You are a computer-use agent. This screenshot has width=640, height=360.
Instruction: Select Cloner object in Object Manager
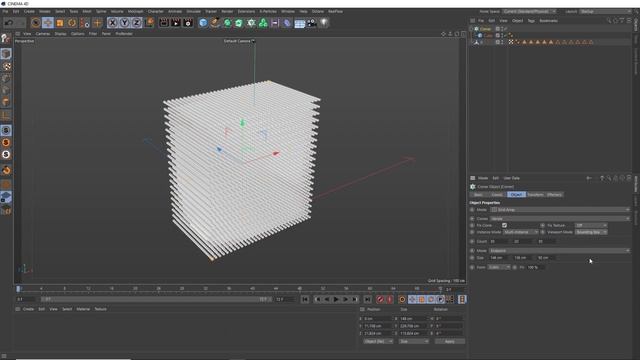485,29
